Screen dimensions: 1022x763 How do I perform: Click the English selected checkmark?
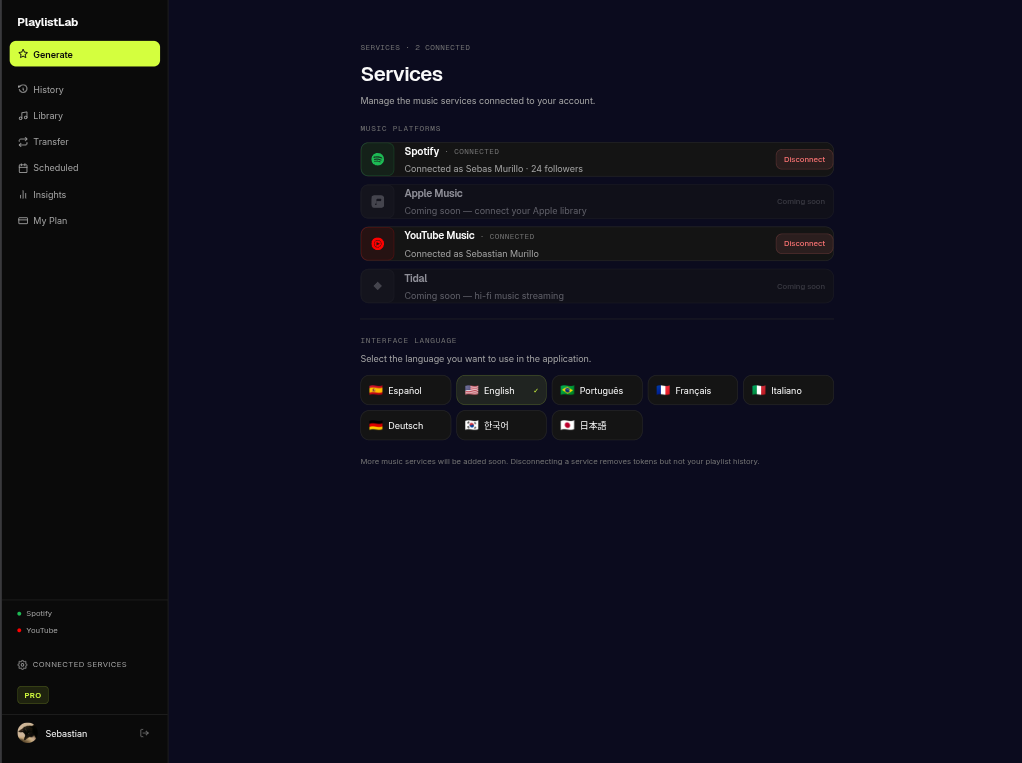click(536, 391)
